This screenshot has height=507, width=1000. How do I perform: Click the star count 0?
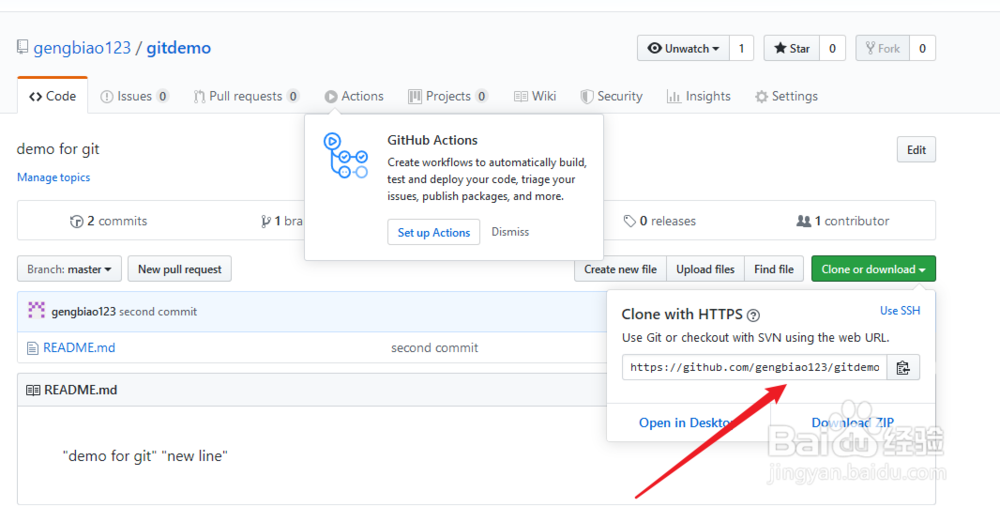coord(832,48)
